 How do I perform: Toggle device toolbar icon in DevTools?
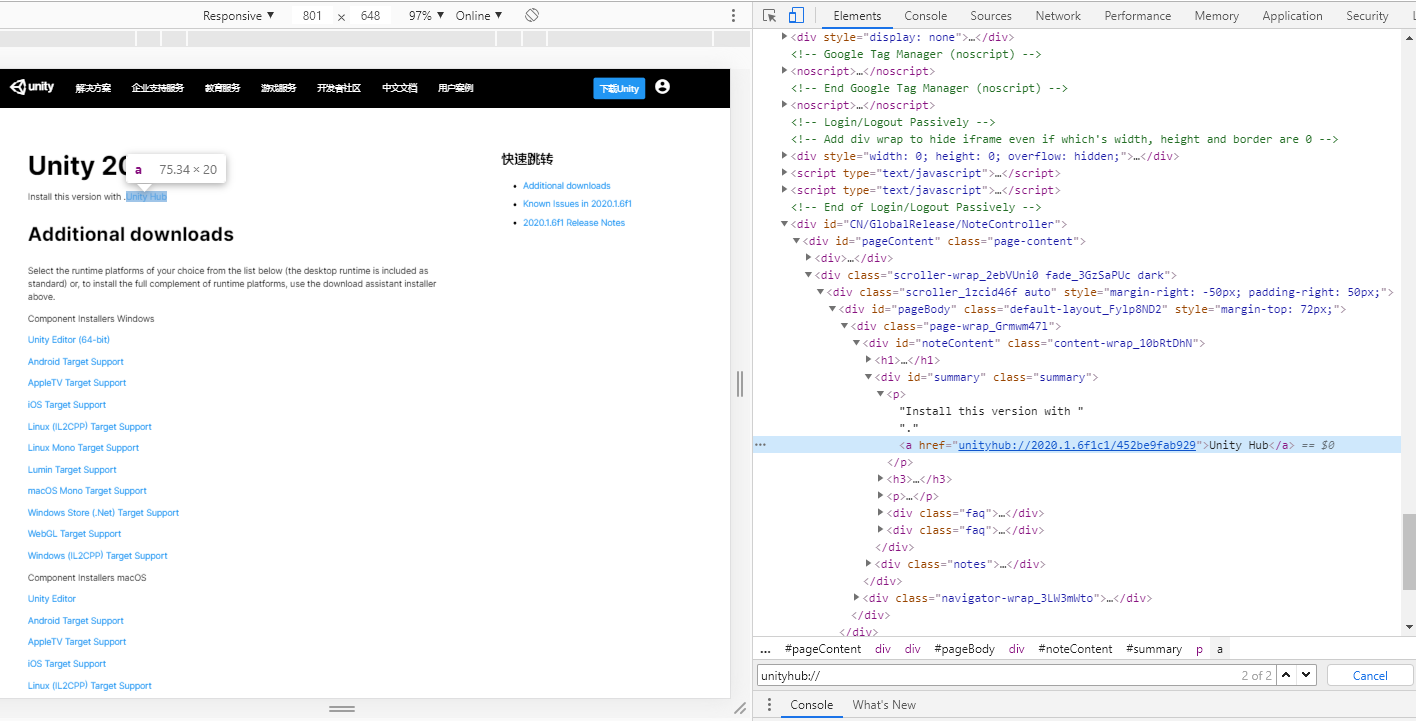[x=796, y=16]
